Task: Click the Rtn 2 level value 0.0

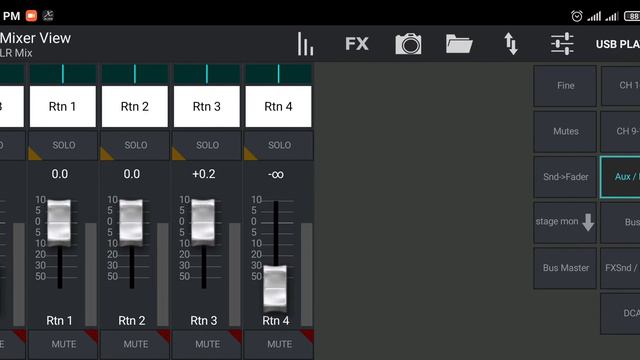Action: 131,174
